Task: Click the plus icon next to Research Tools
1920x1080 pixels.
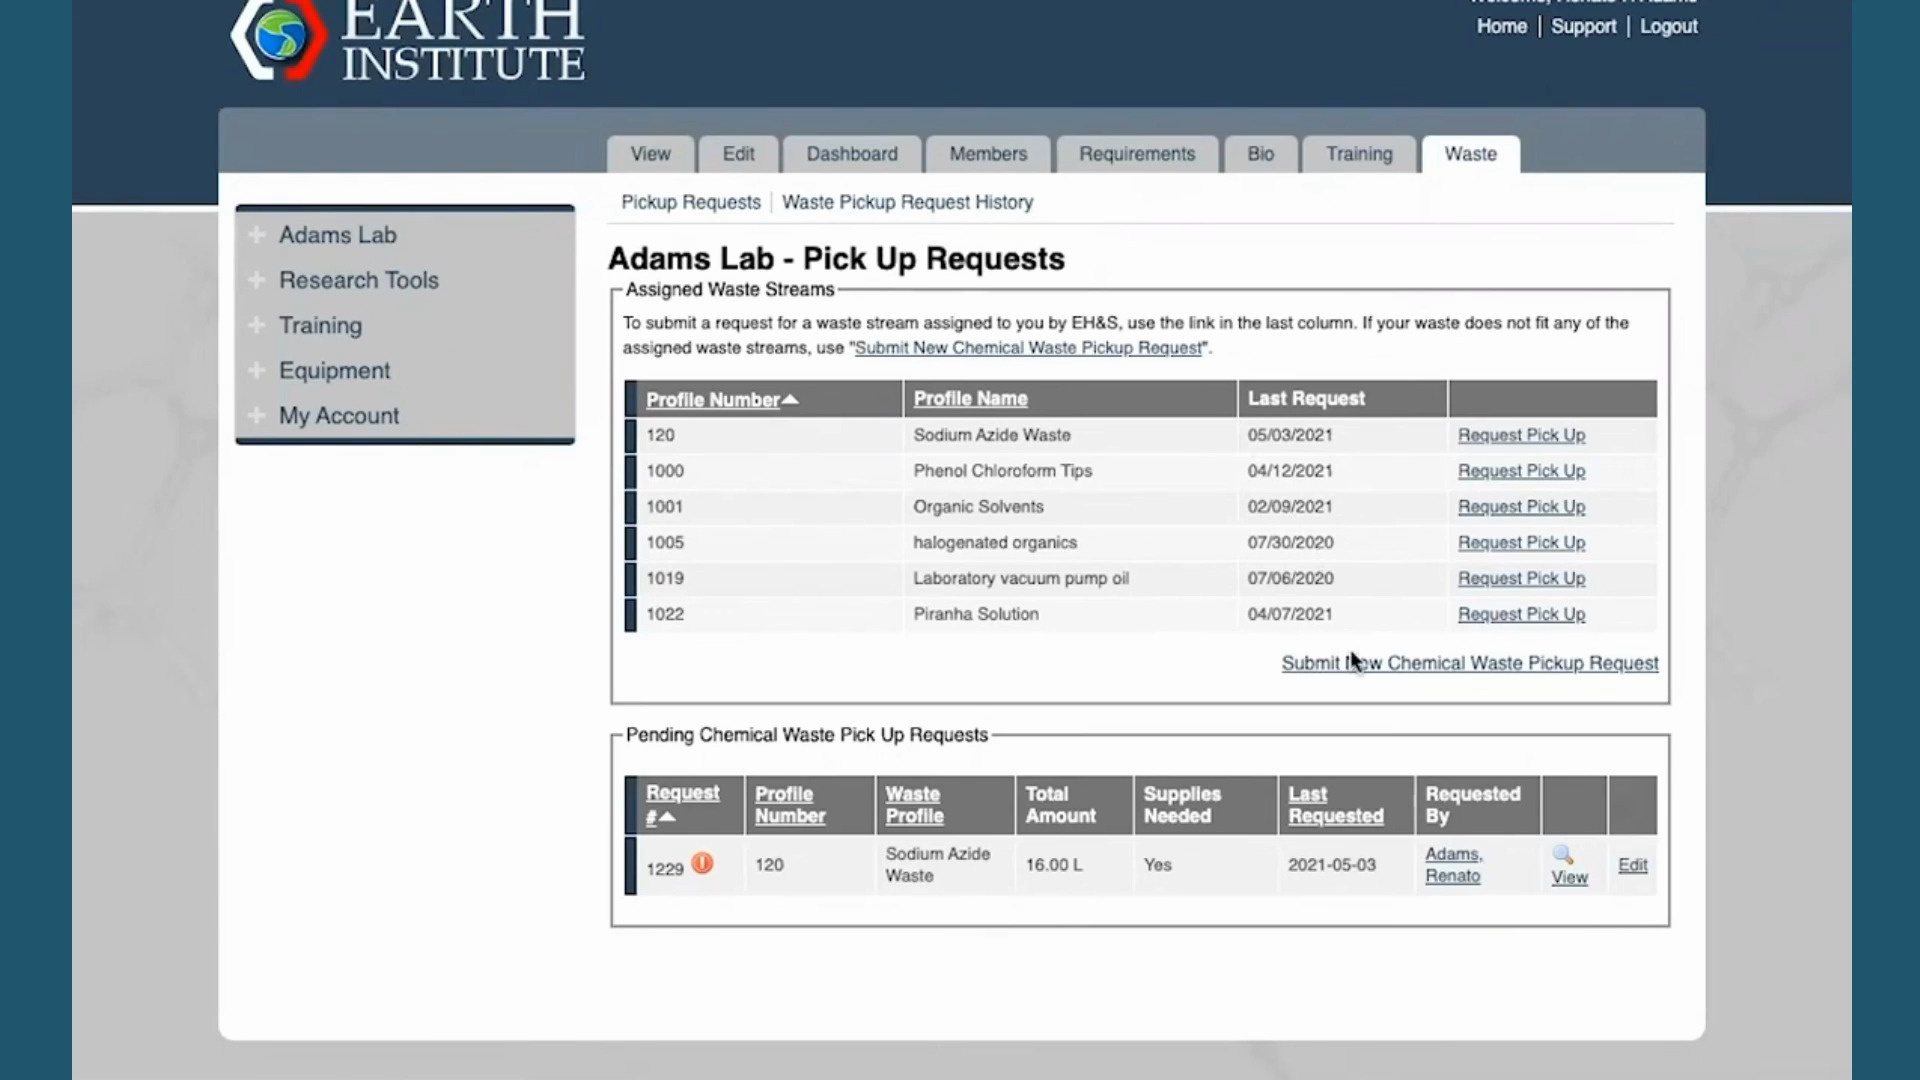Action: (x=257, y=280)
